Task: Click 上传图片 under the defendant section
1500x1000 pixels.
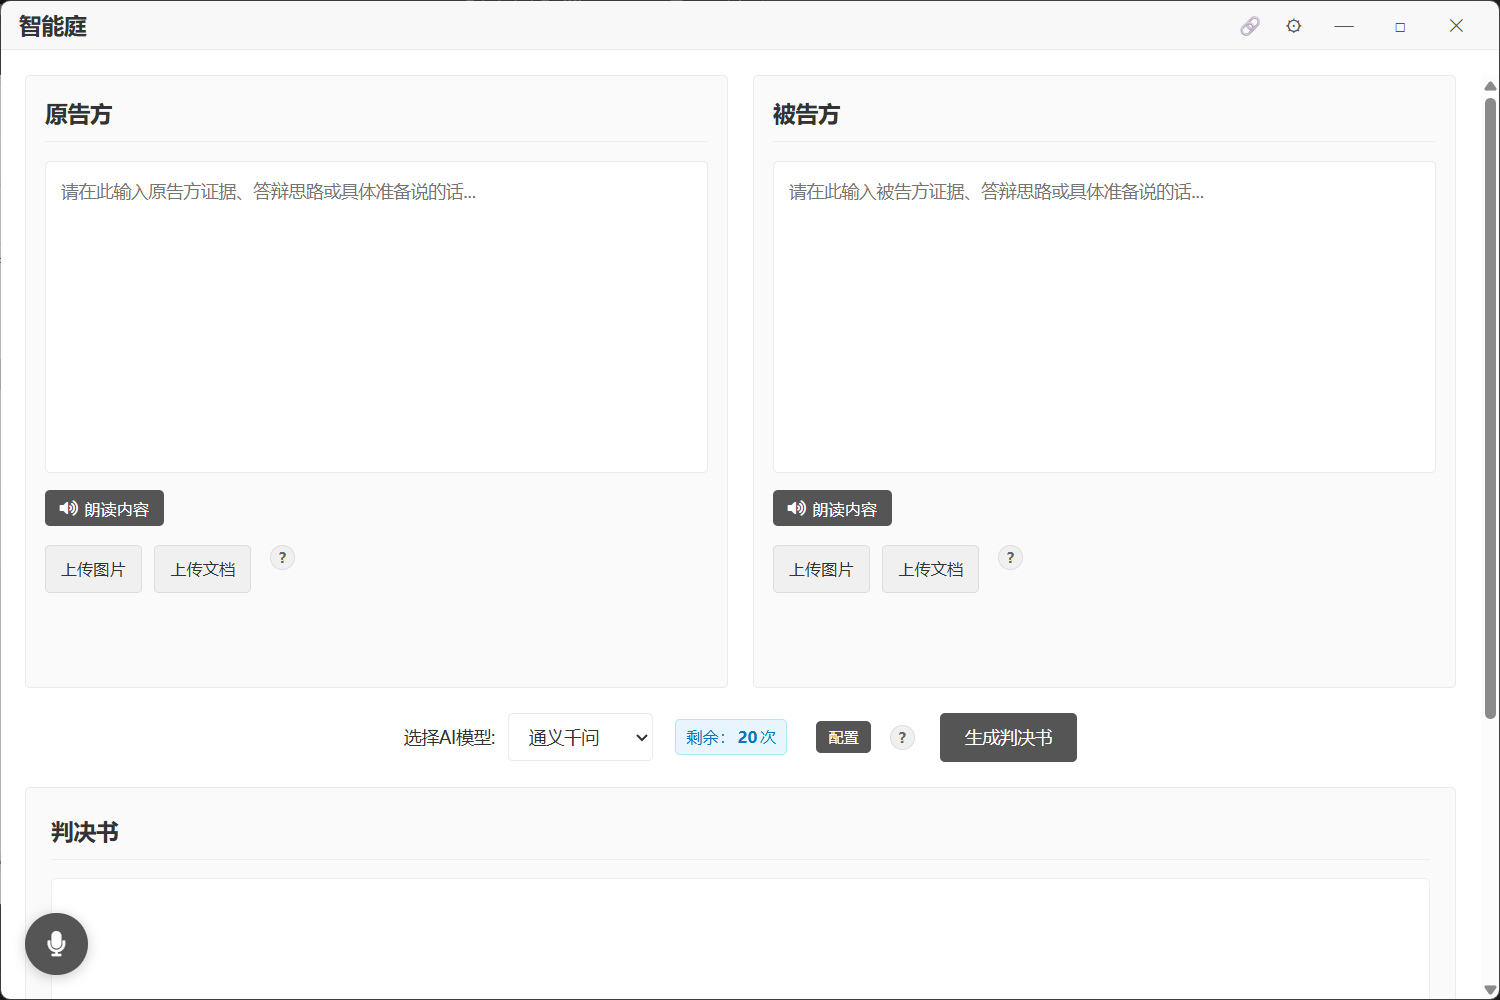Action: tap(821, 568)
